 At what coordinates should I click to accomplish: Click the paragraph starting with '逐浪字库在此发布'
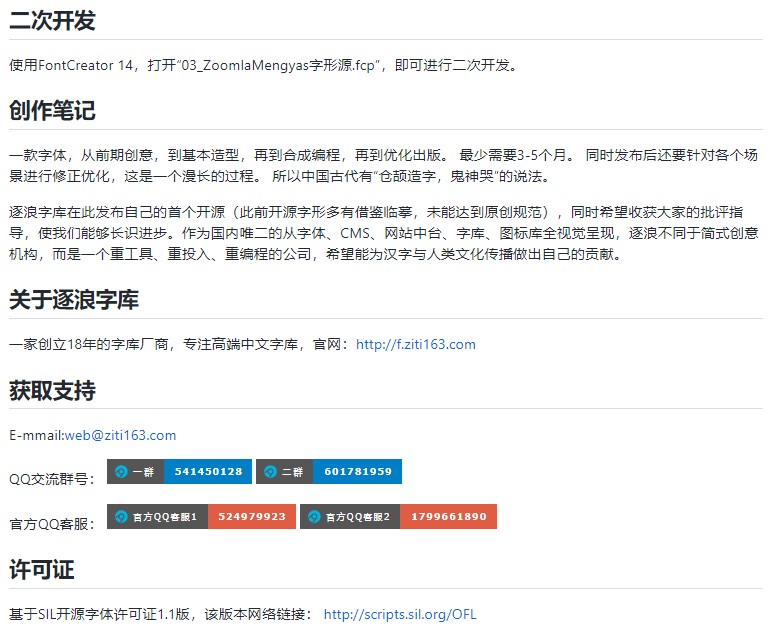(384, 233)
